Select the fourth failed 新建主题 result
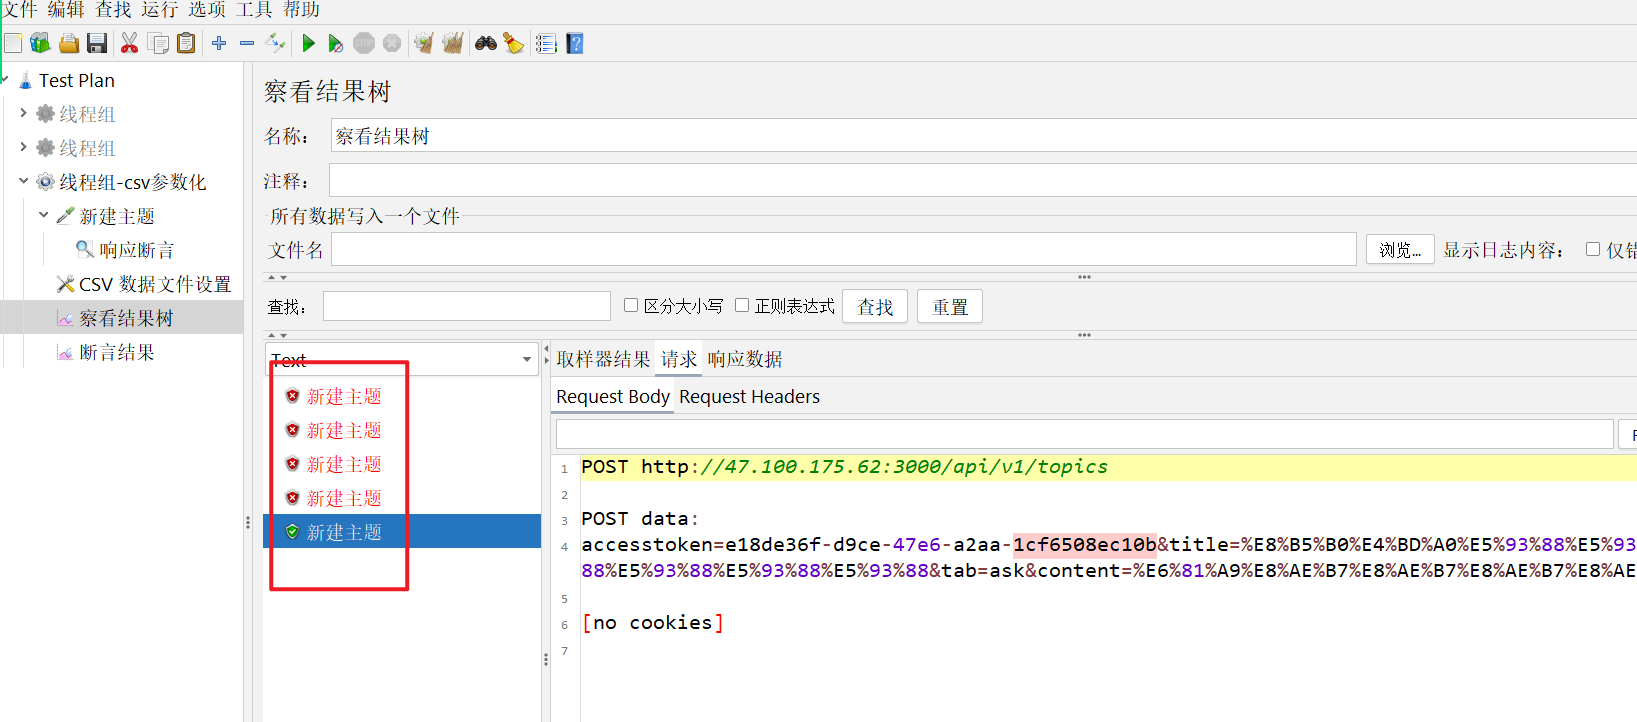The width and height of the screenshot is (1637, 722). pos(344,498)
